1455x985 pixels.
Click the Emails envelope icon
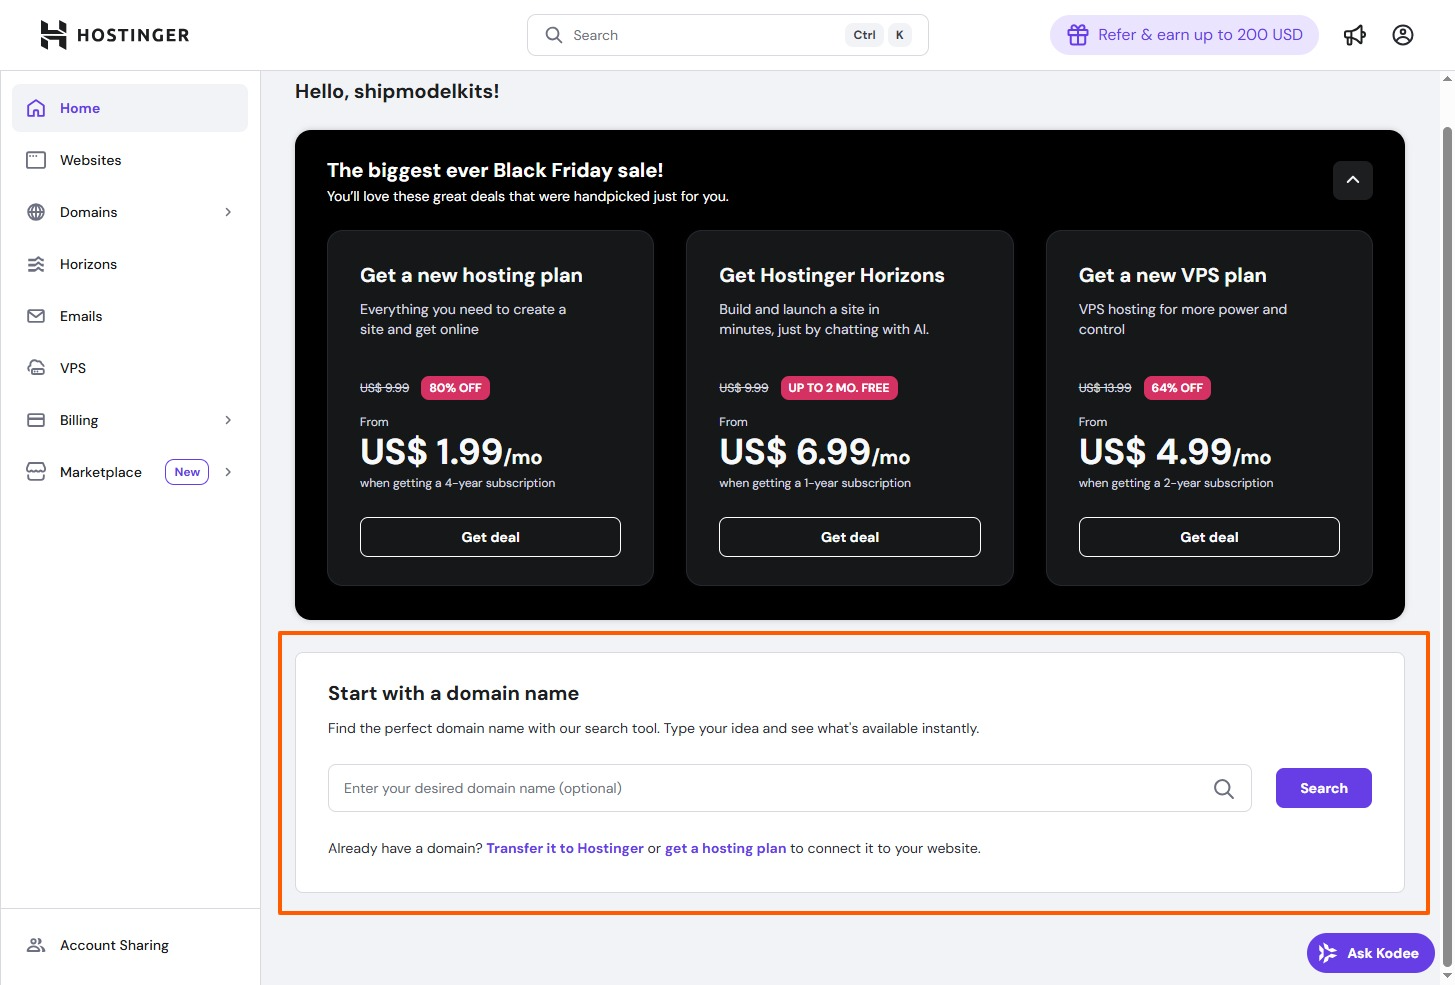point(36,316)
